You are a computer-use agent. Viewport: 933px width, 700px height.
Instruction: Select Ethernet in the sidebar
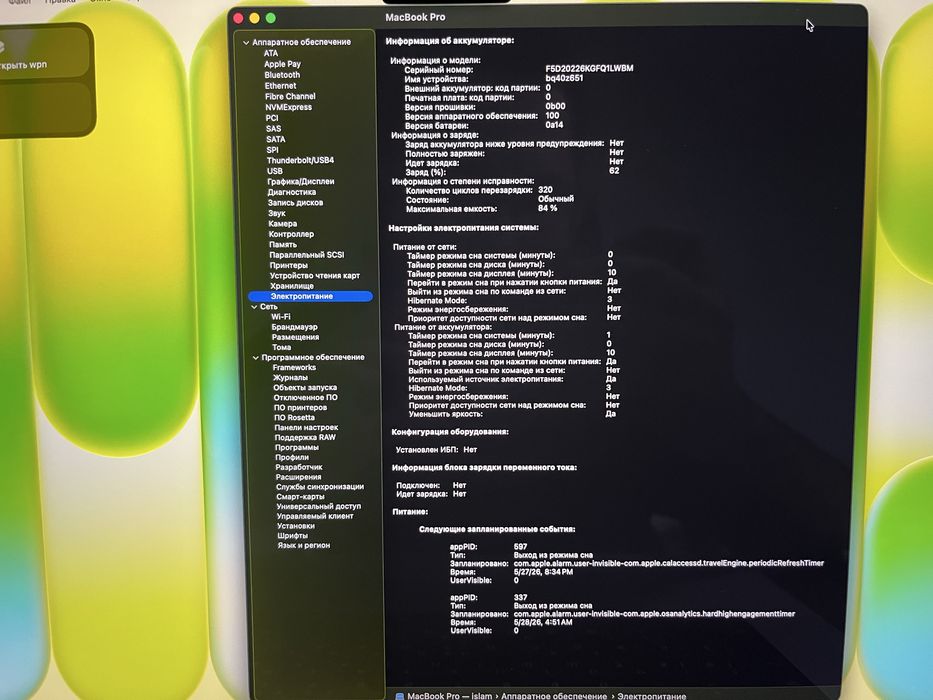pos(280,86)
